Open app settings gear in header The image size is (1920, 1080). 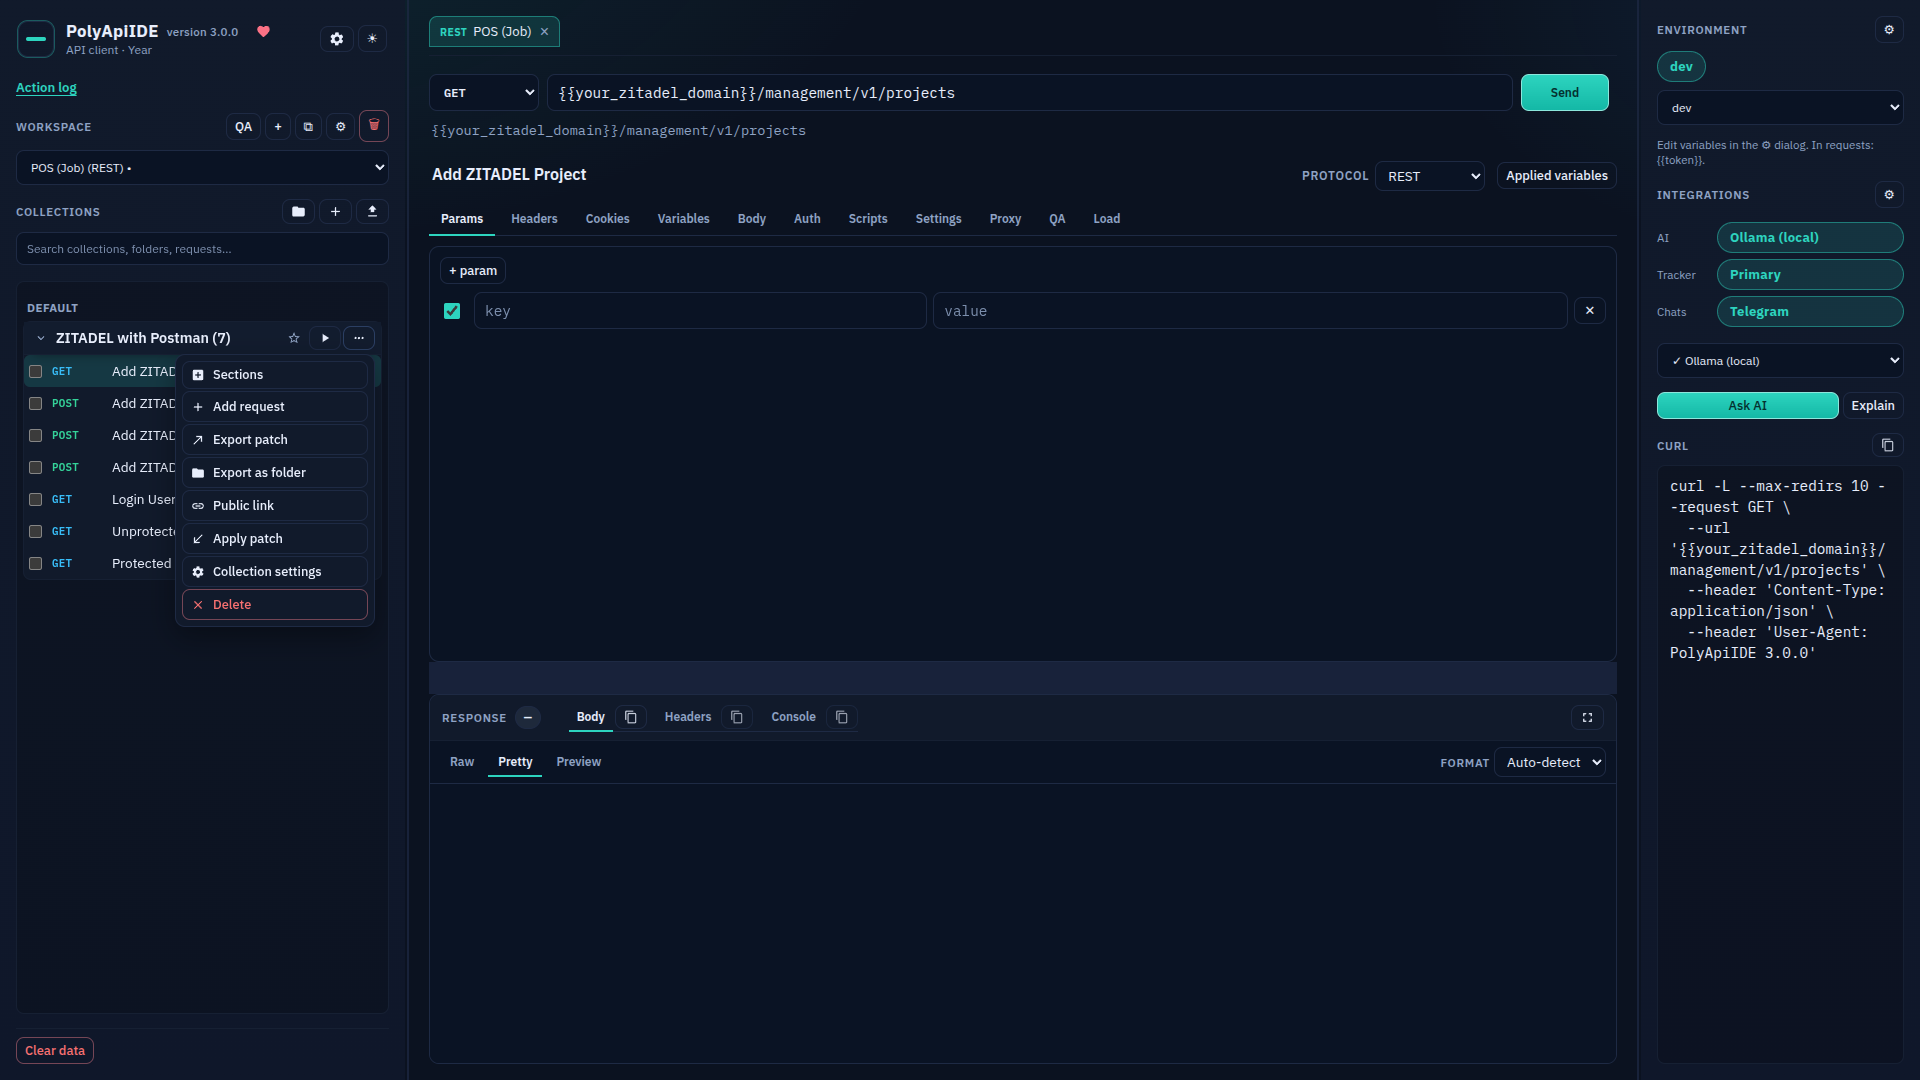[x=337, y=39]
